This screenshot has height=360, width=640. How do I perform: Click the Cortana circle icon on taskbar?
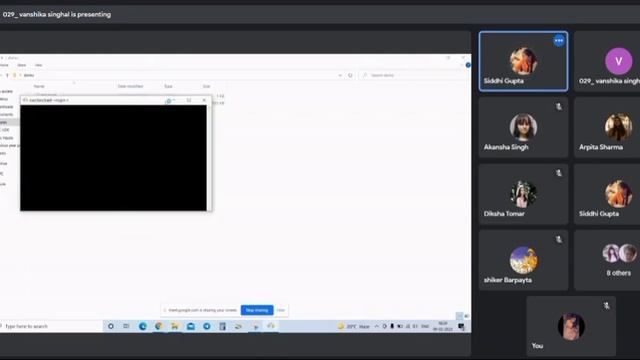[111, 326]
